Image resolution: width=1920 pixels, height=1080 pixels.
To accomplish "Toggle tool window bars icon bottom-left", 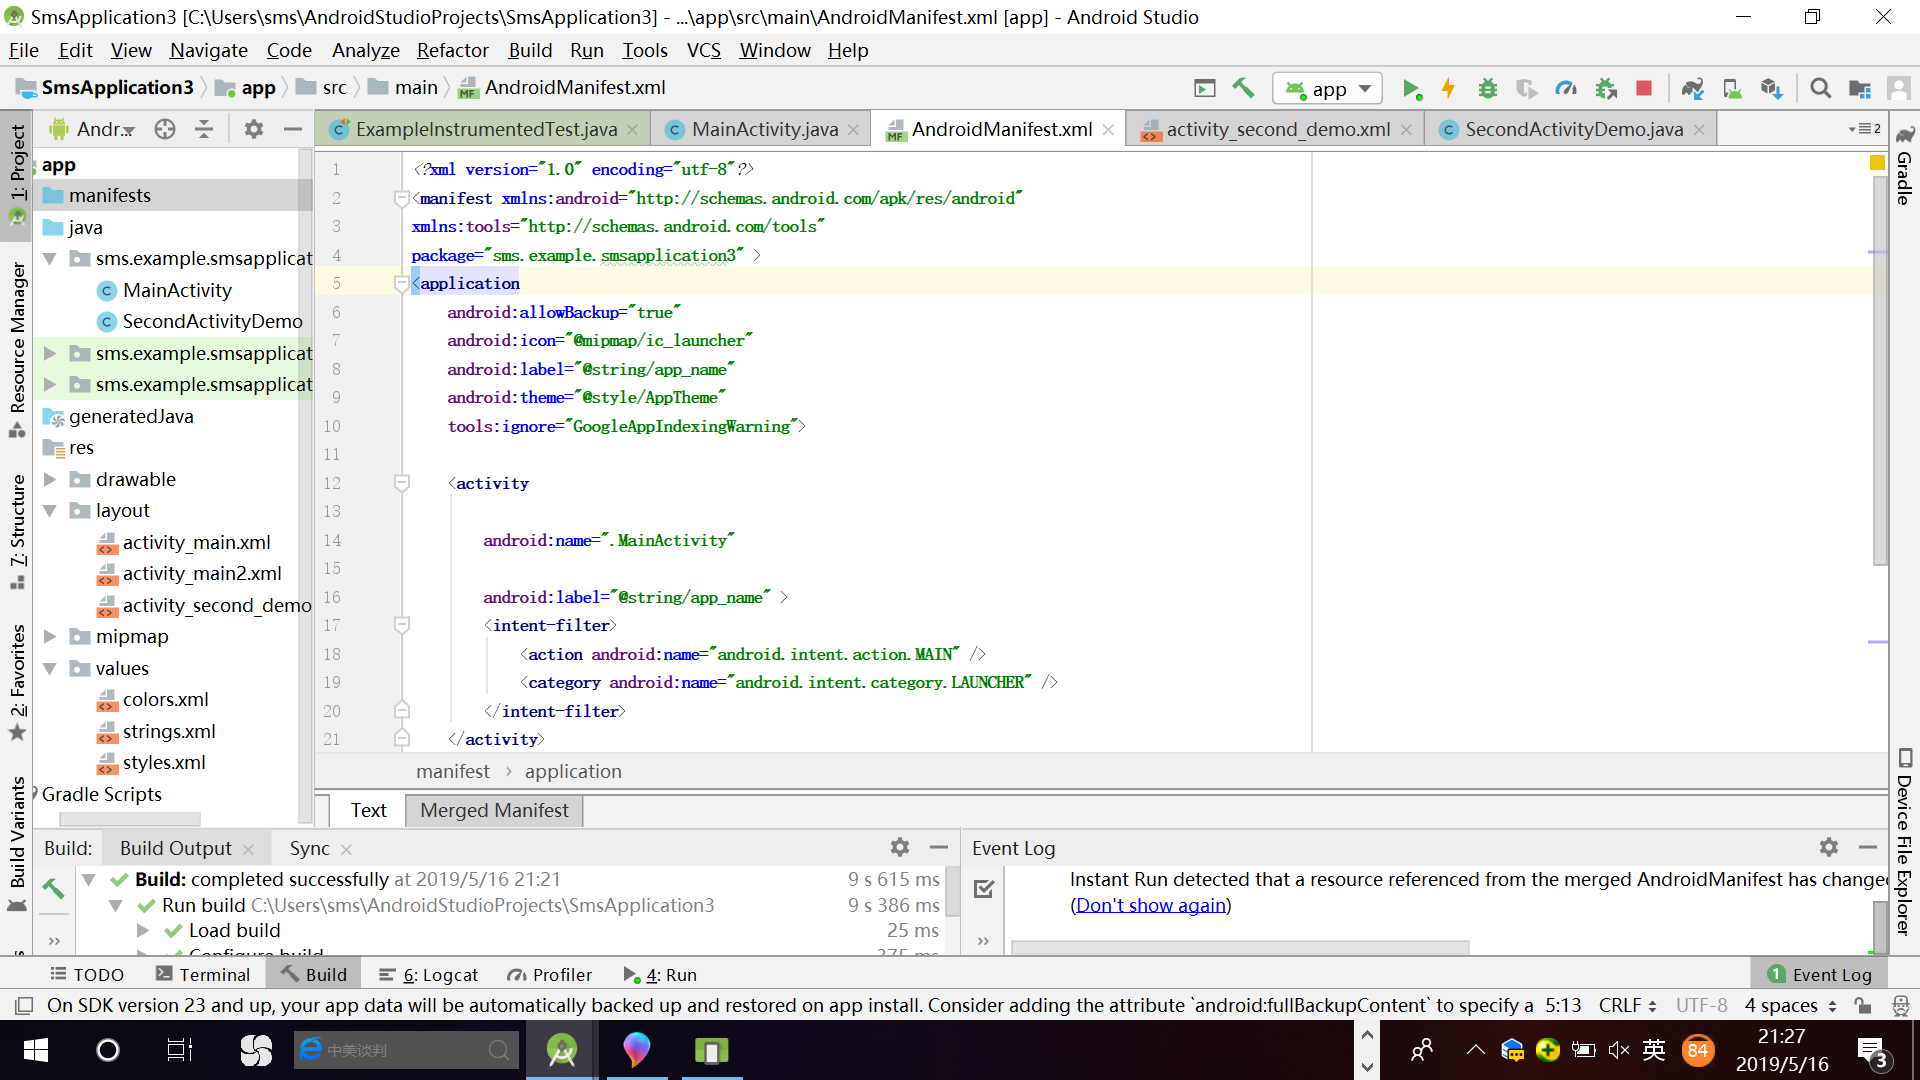I will (x=25, y=1005).
